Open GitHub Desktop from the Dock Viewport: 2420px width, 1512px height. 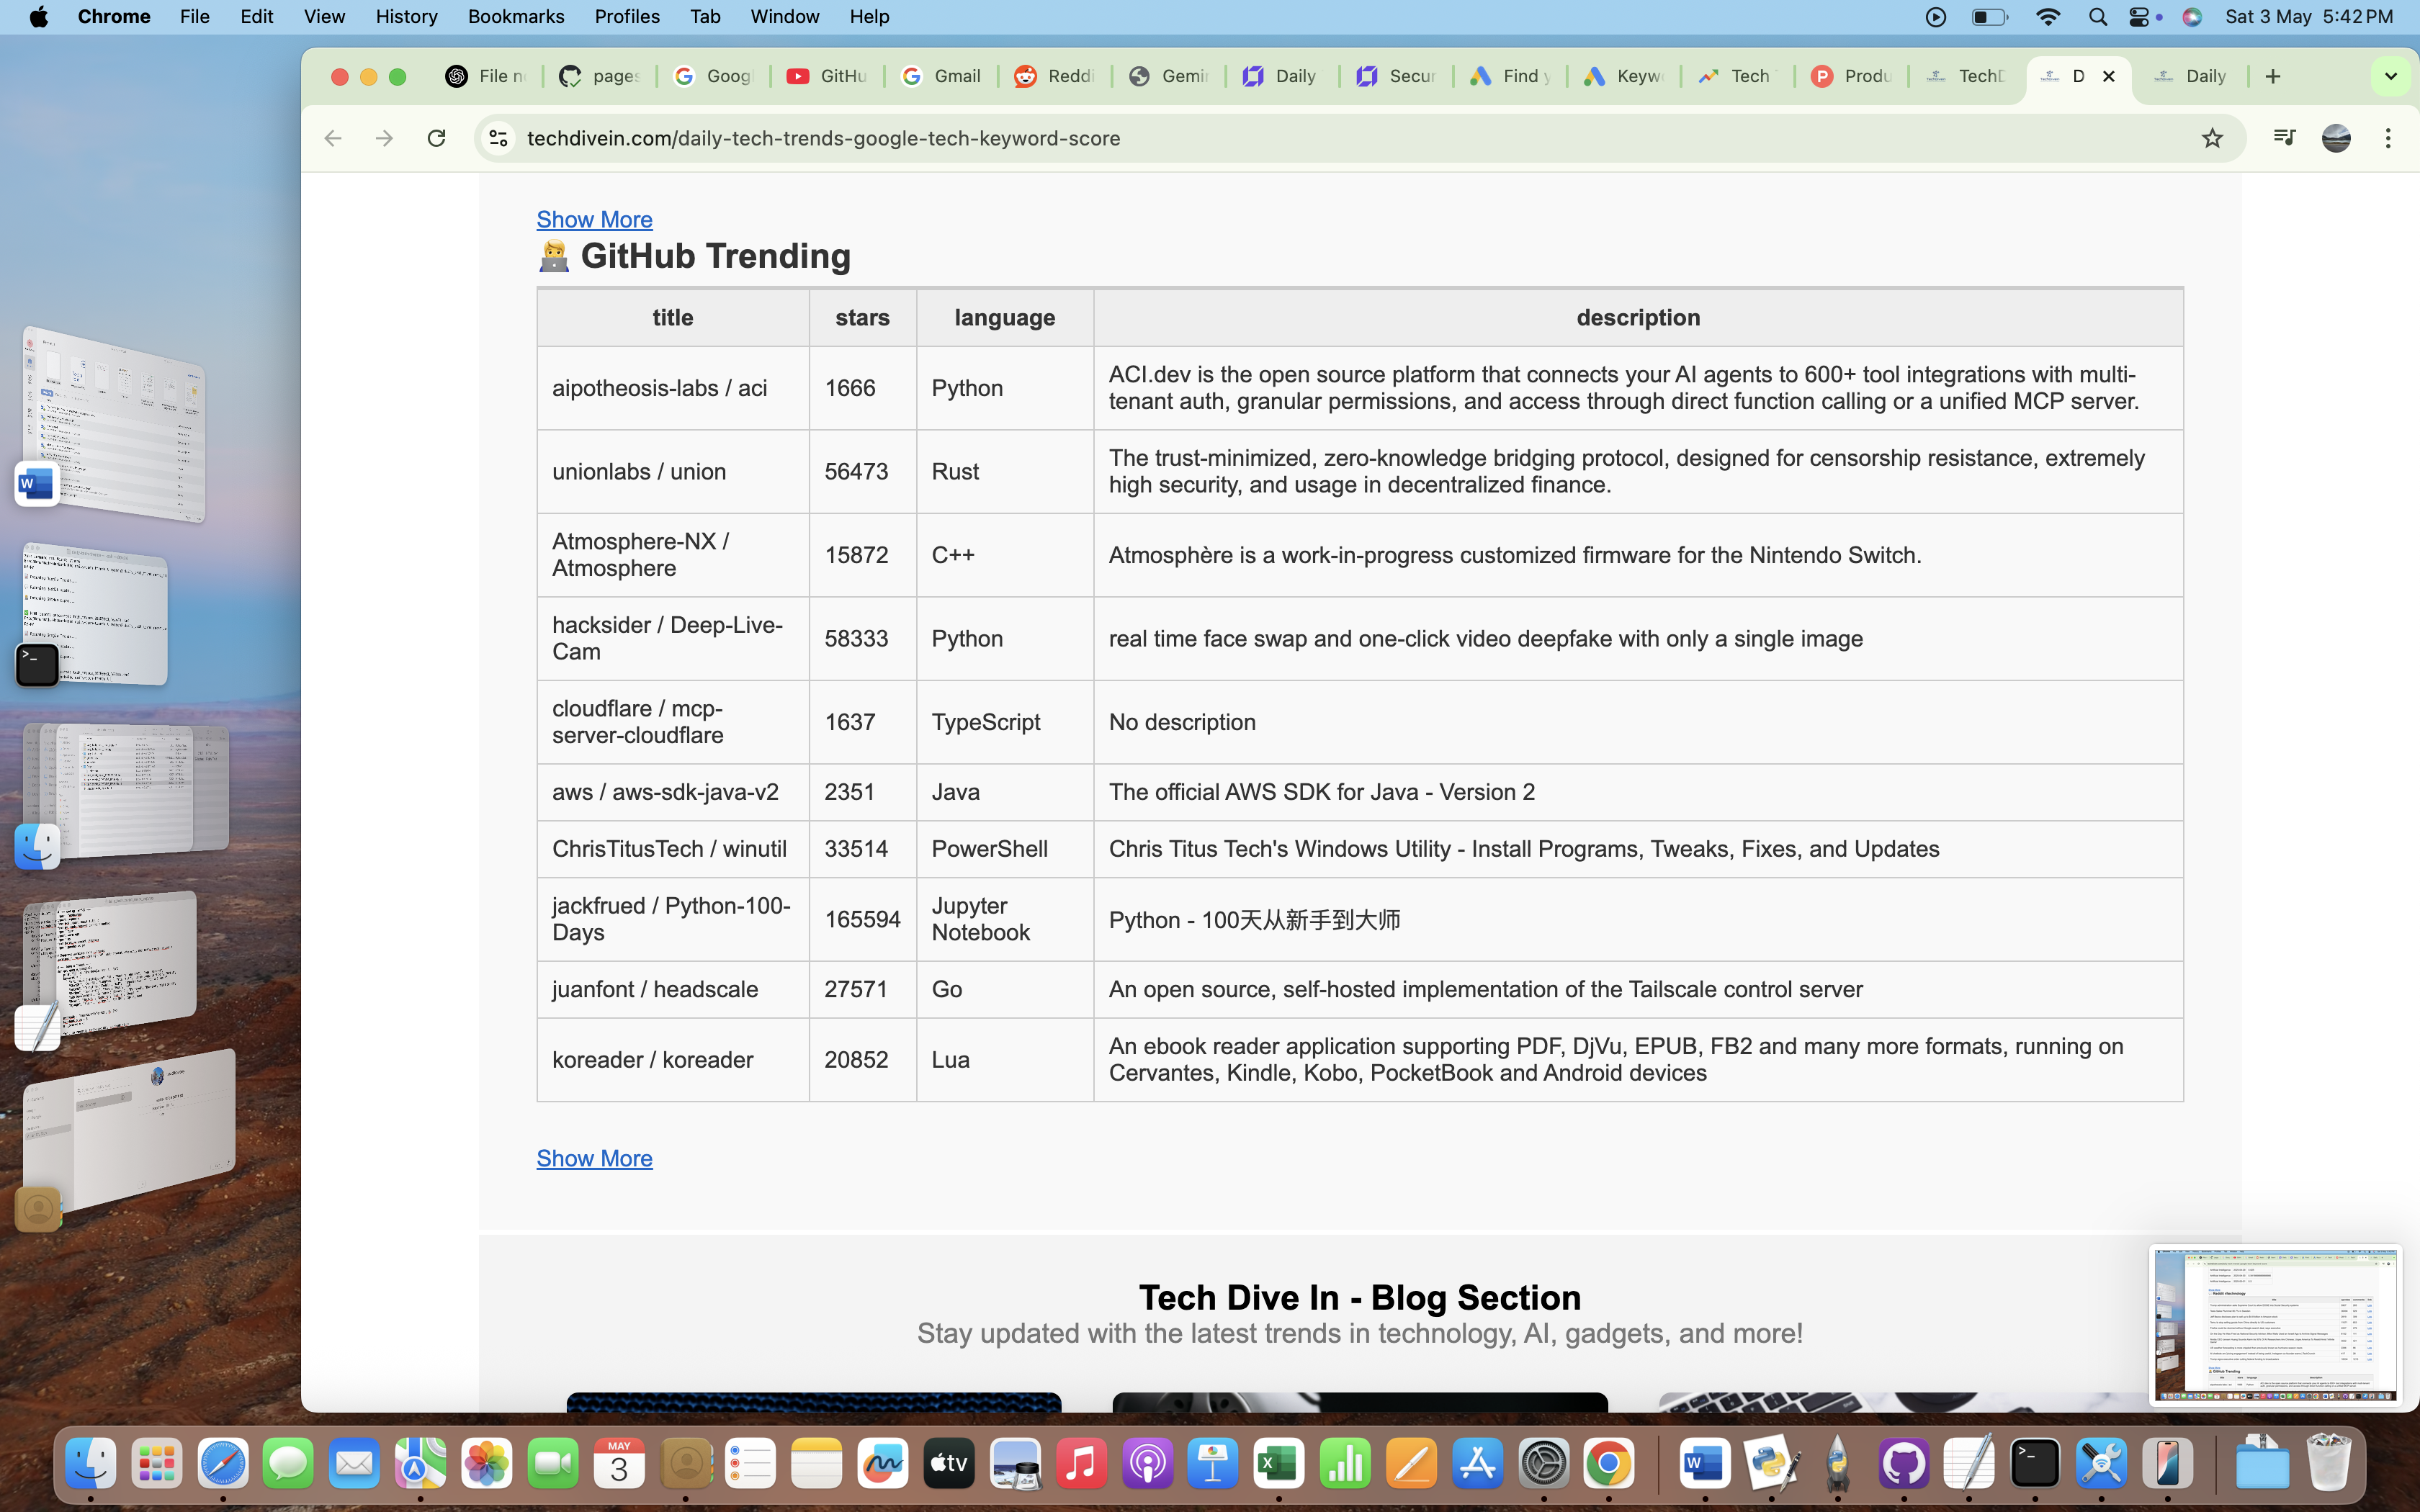pos(1903,1464)
